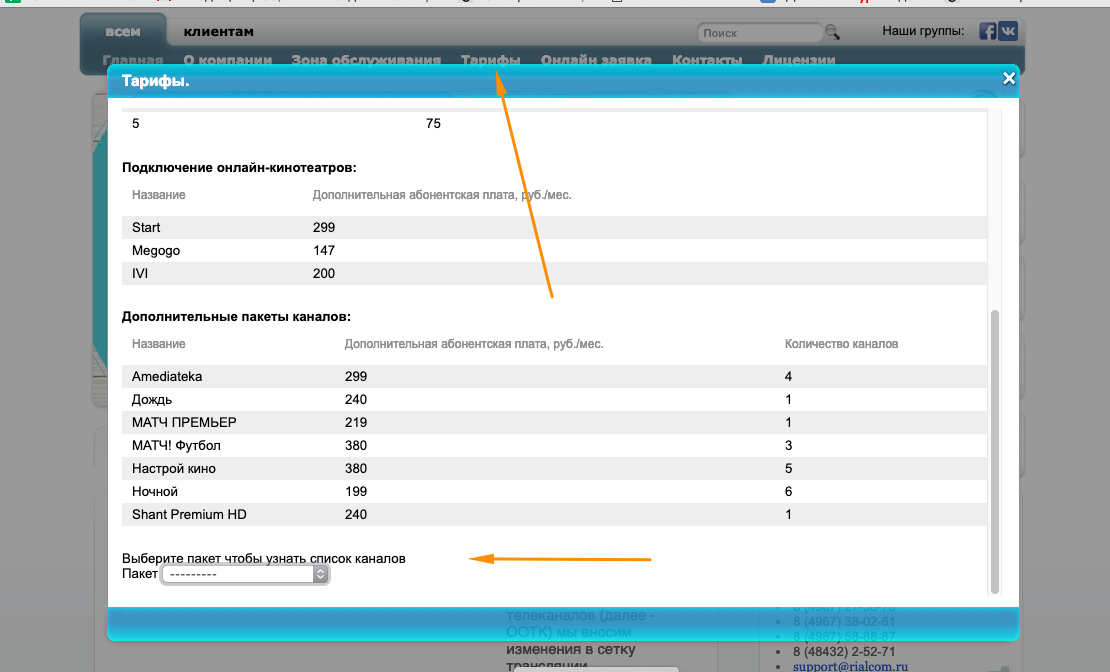This screenshot has width=1110, height=672.
Task: Select the Shant Premium HD package name
Action: tap(189, 515)
